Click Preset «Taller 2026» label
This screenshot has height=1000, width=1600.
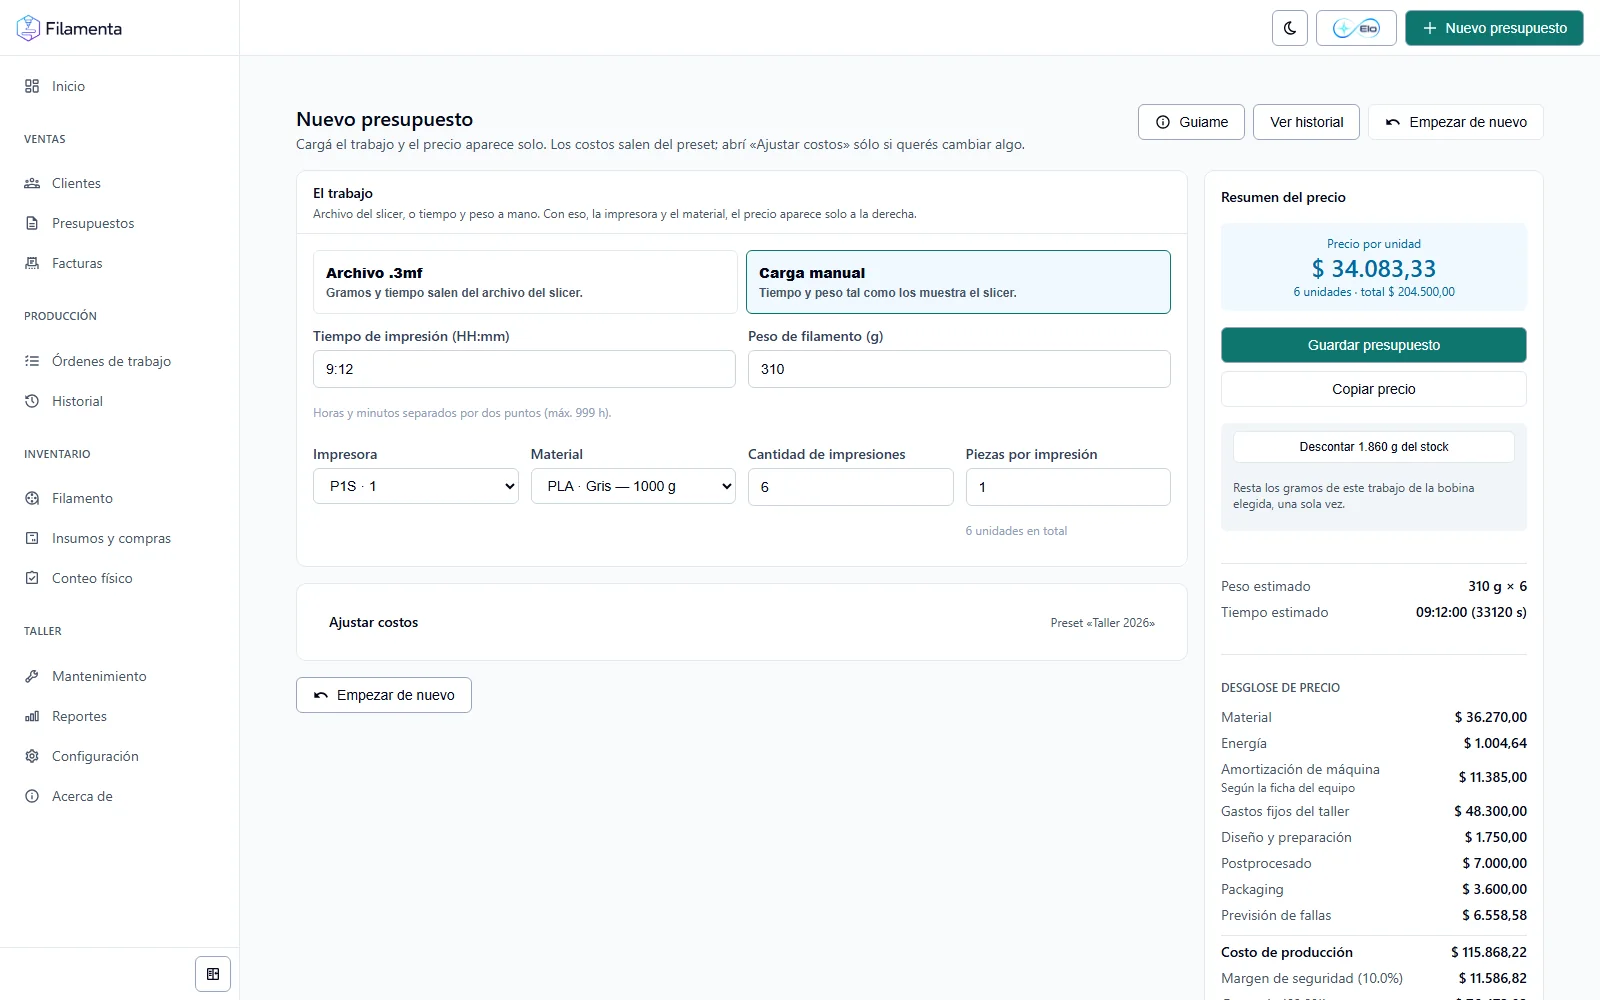(1102, 623)
